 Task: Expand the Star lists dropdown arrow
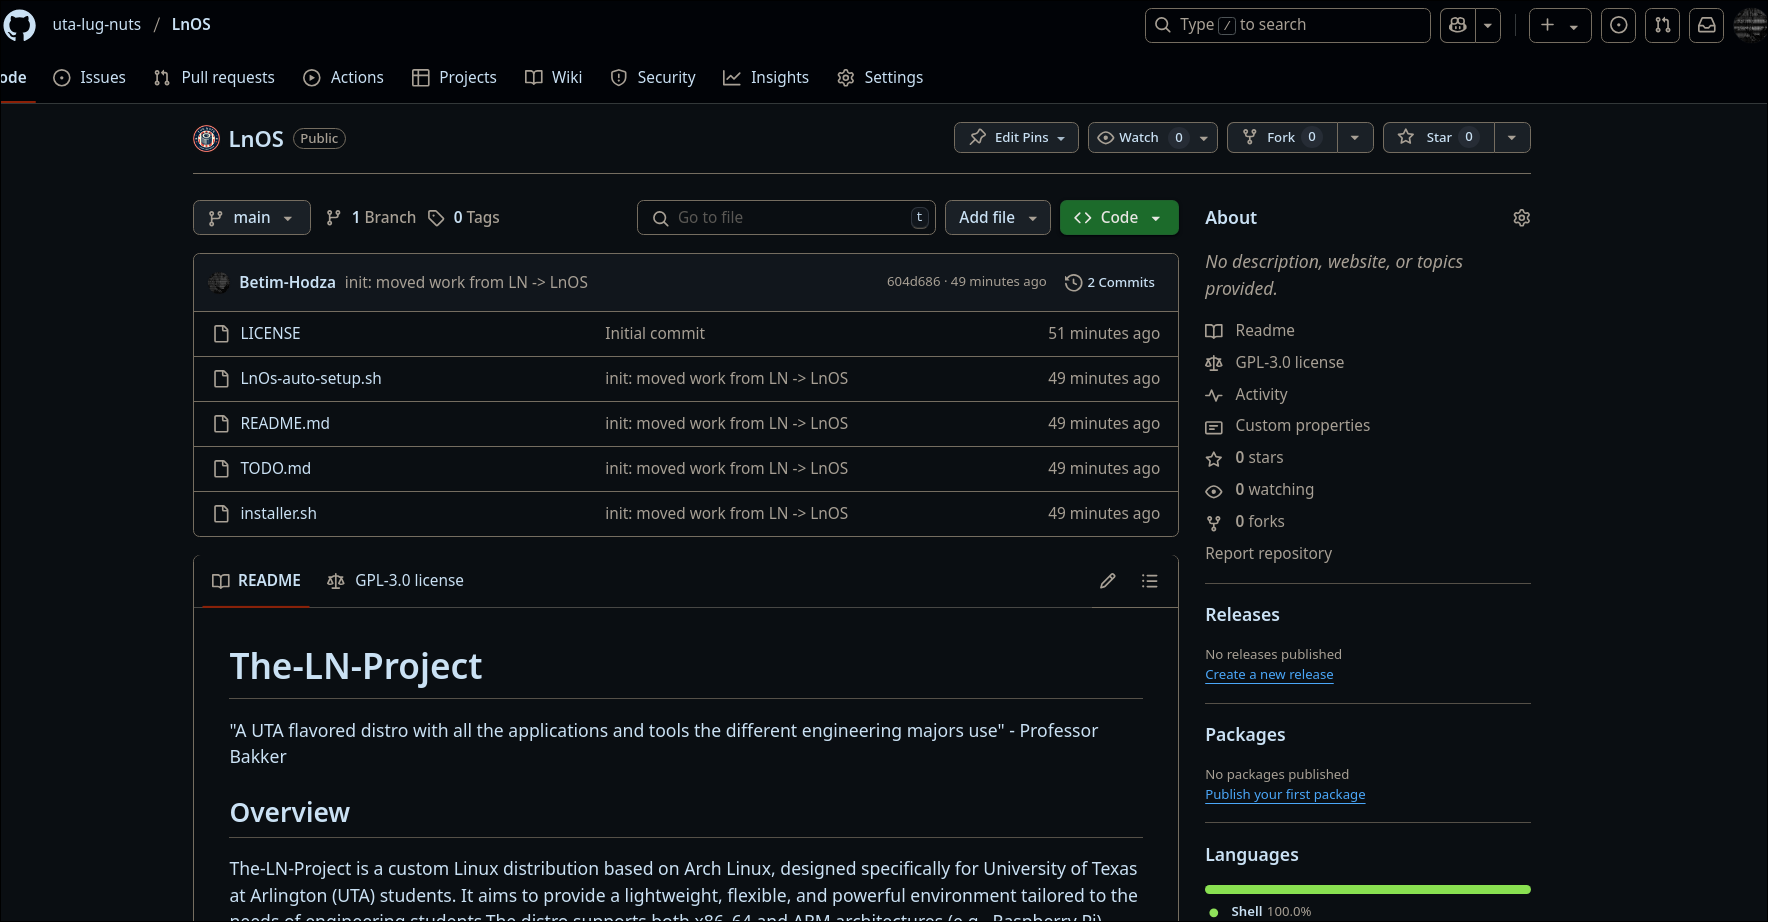point(1512,137)
